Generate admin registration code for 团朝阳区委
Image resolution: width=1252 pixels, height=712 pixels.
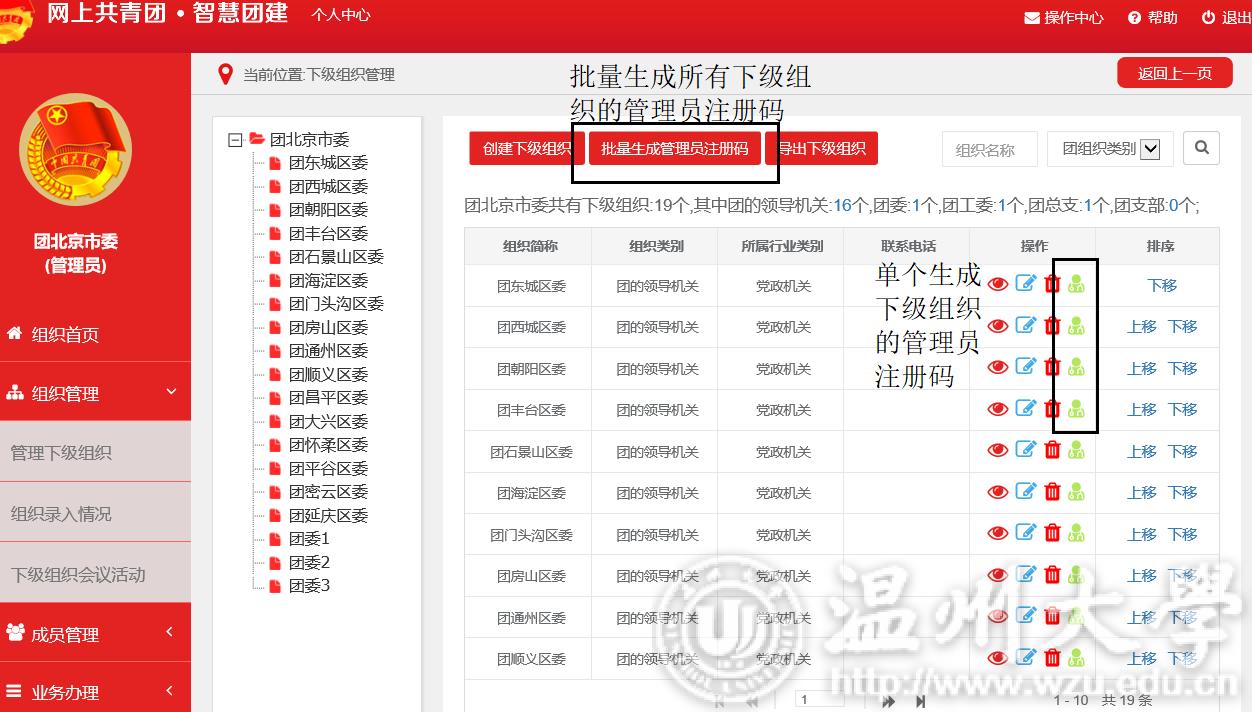(1076, 367)
